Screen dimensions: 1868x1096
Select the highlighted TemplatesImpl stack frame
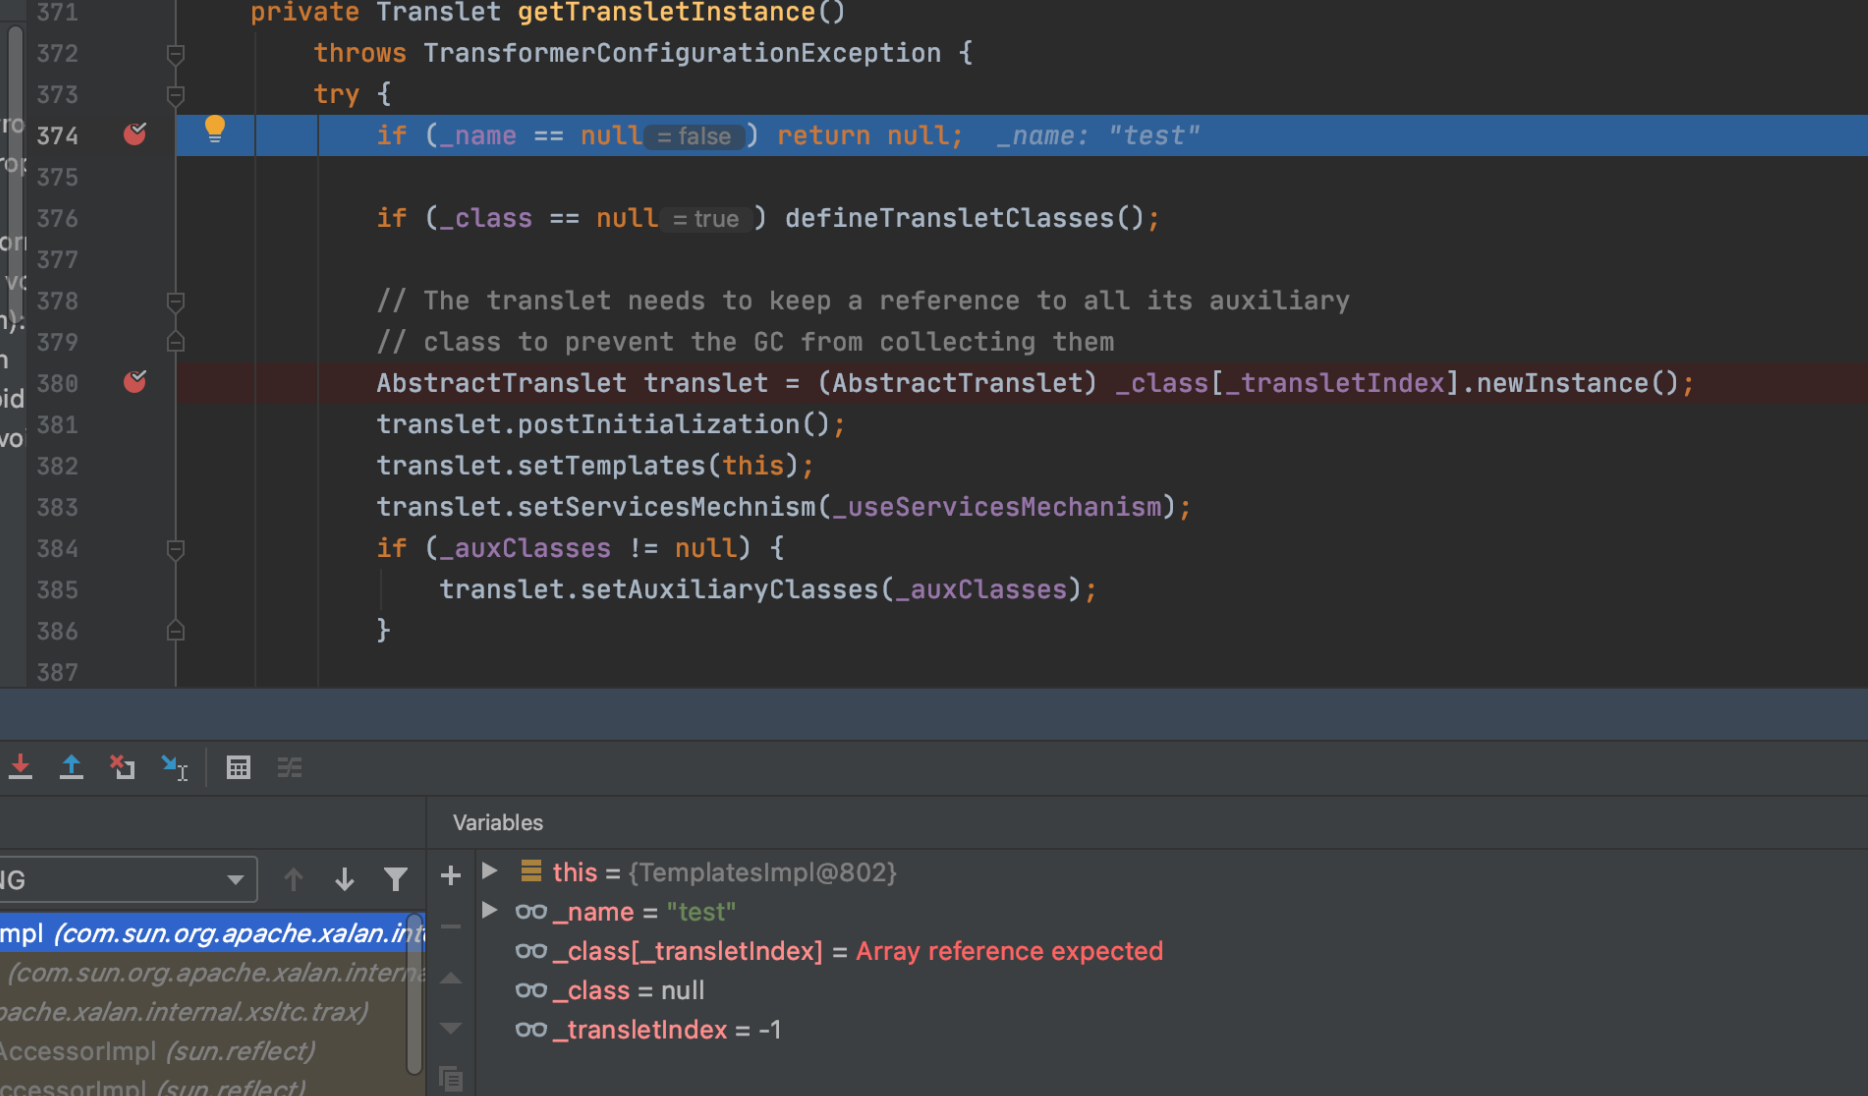212,933
